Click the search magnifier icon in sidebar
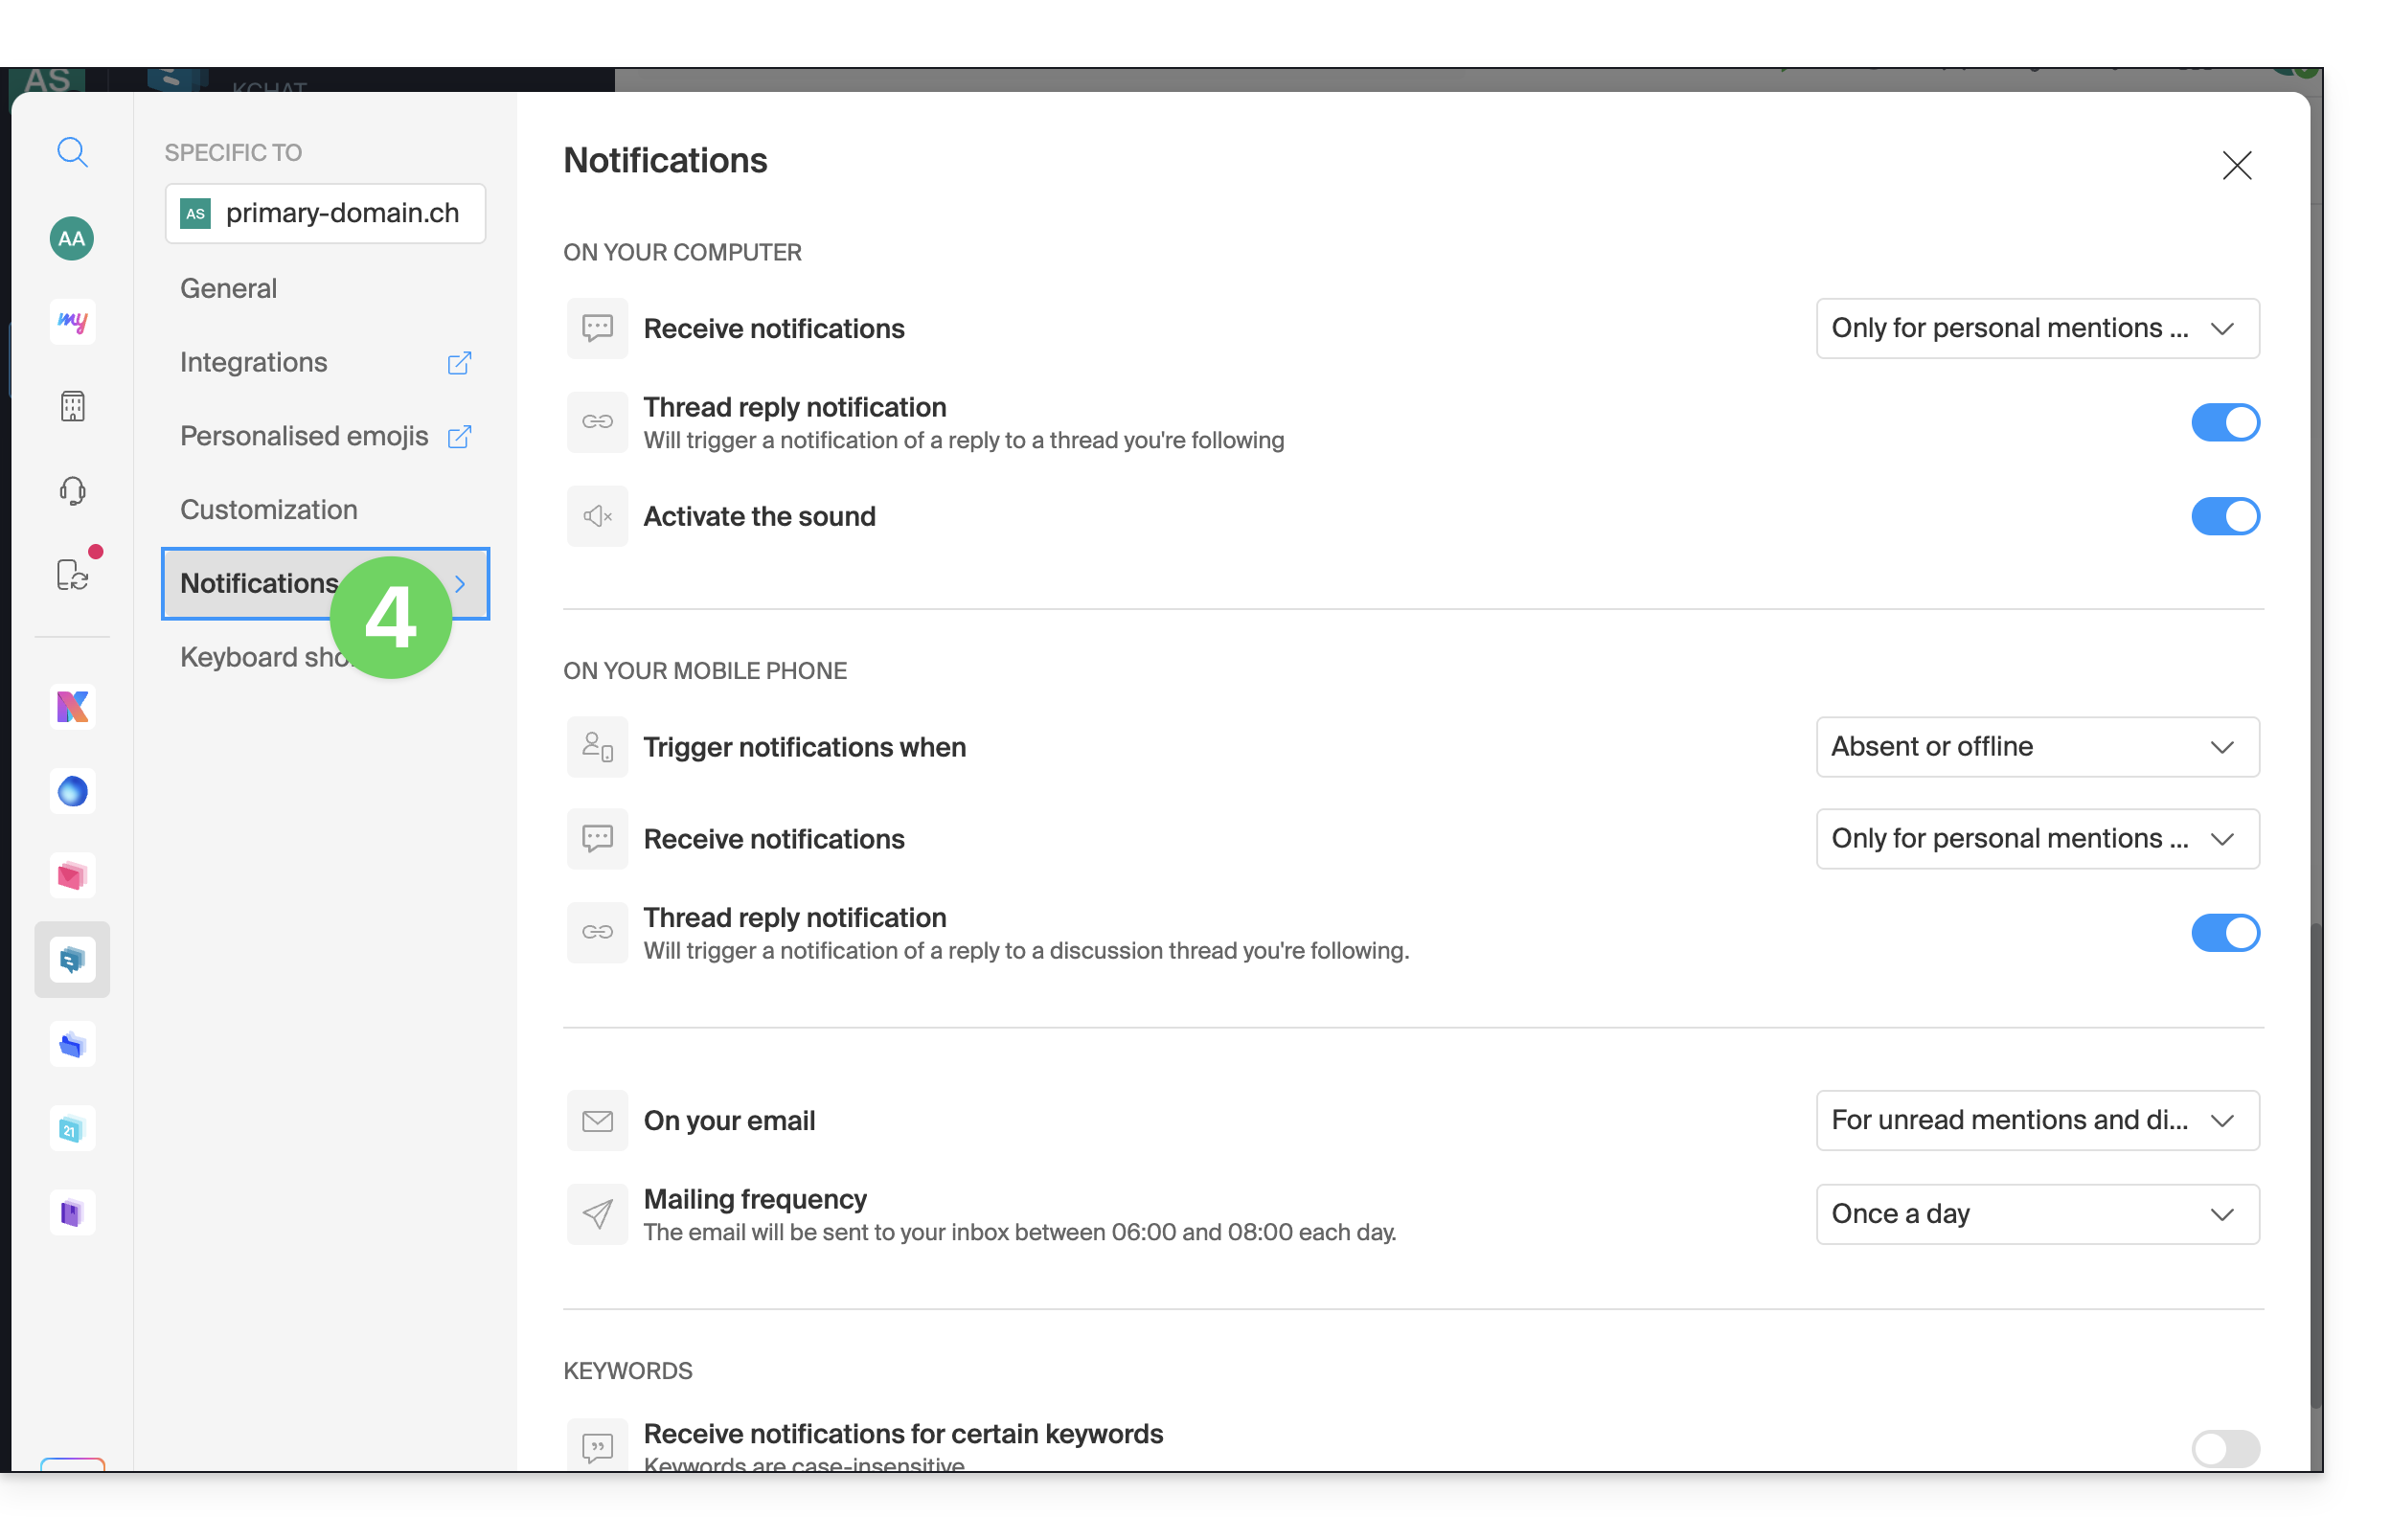 (72, 152)
